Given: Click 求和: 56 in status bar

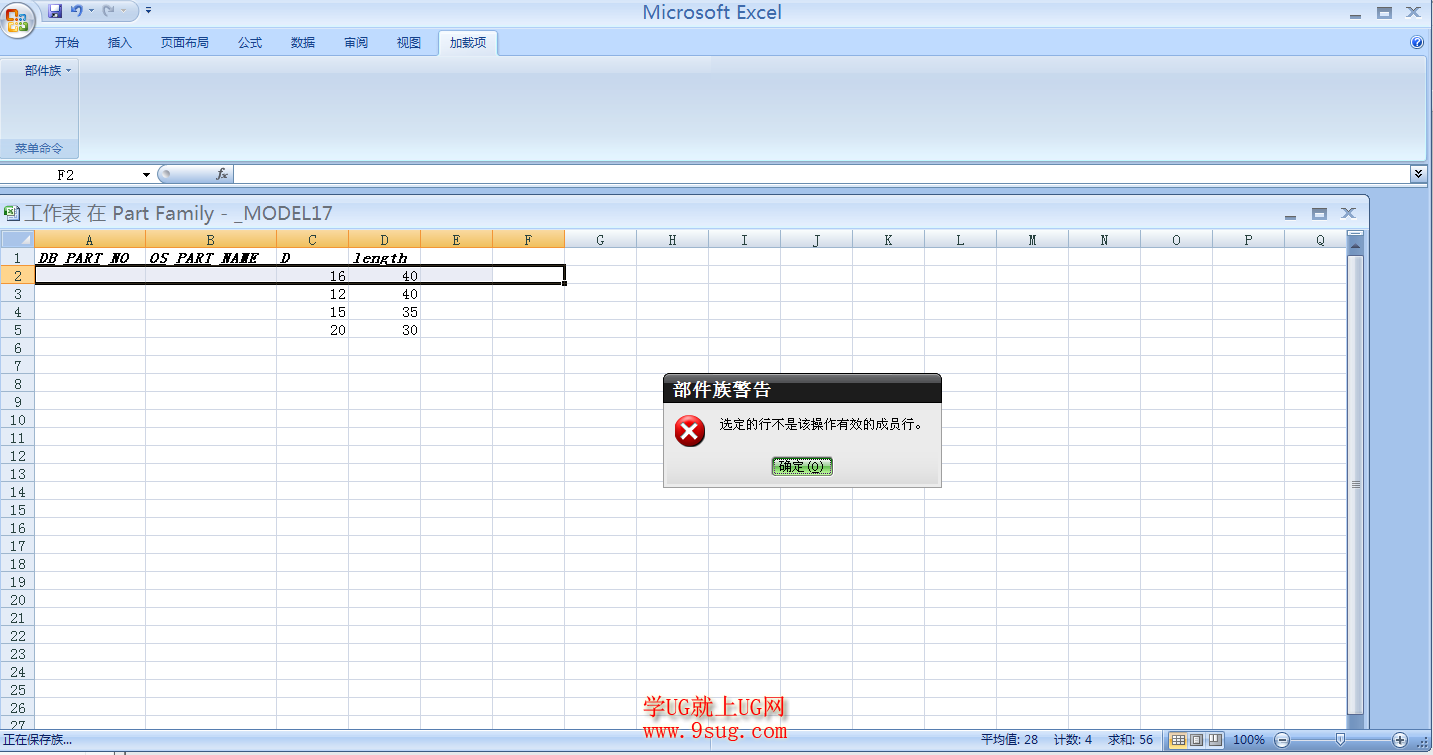Looking at the screenshot, I should [x=1130, y=740].
